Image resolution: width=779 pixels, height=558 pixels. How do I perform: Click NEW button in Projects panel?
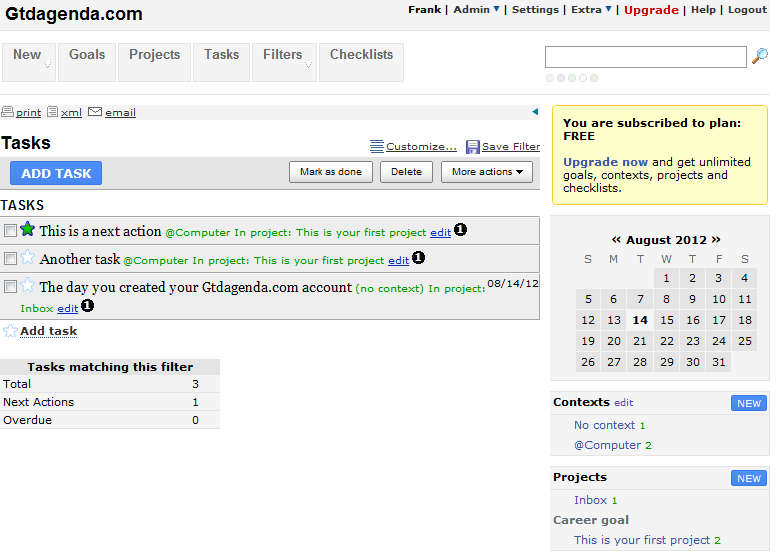coord(749,478)
